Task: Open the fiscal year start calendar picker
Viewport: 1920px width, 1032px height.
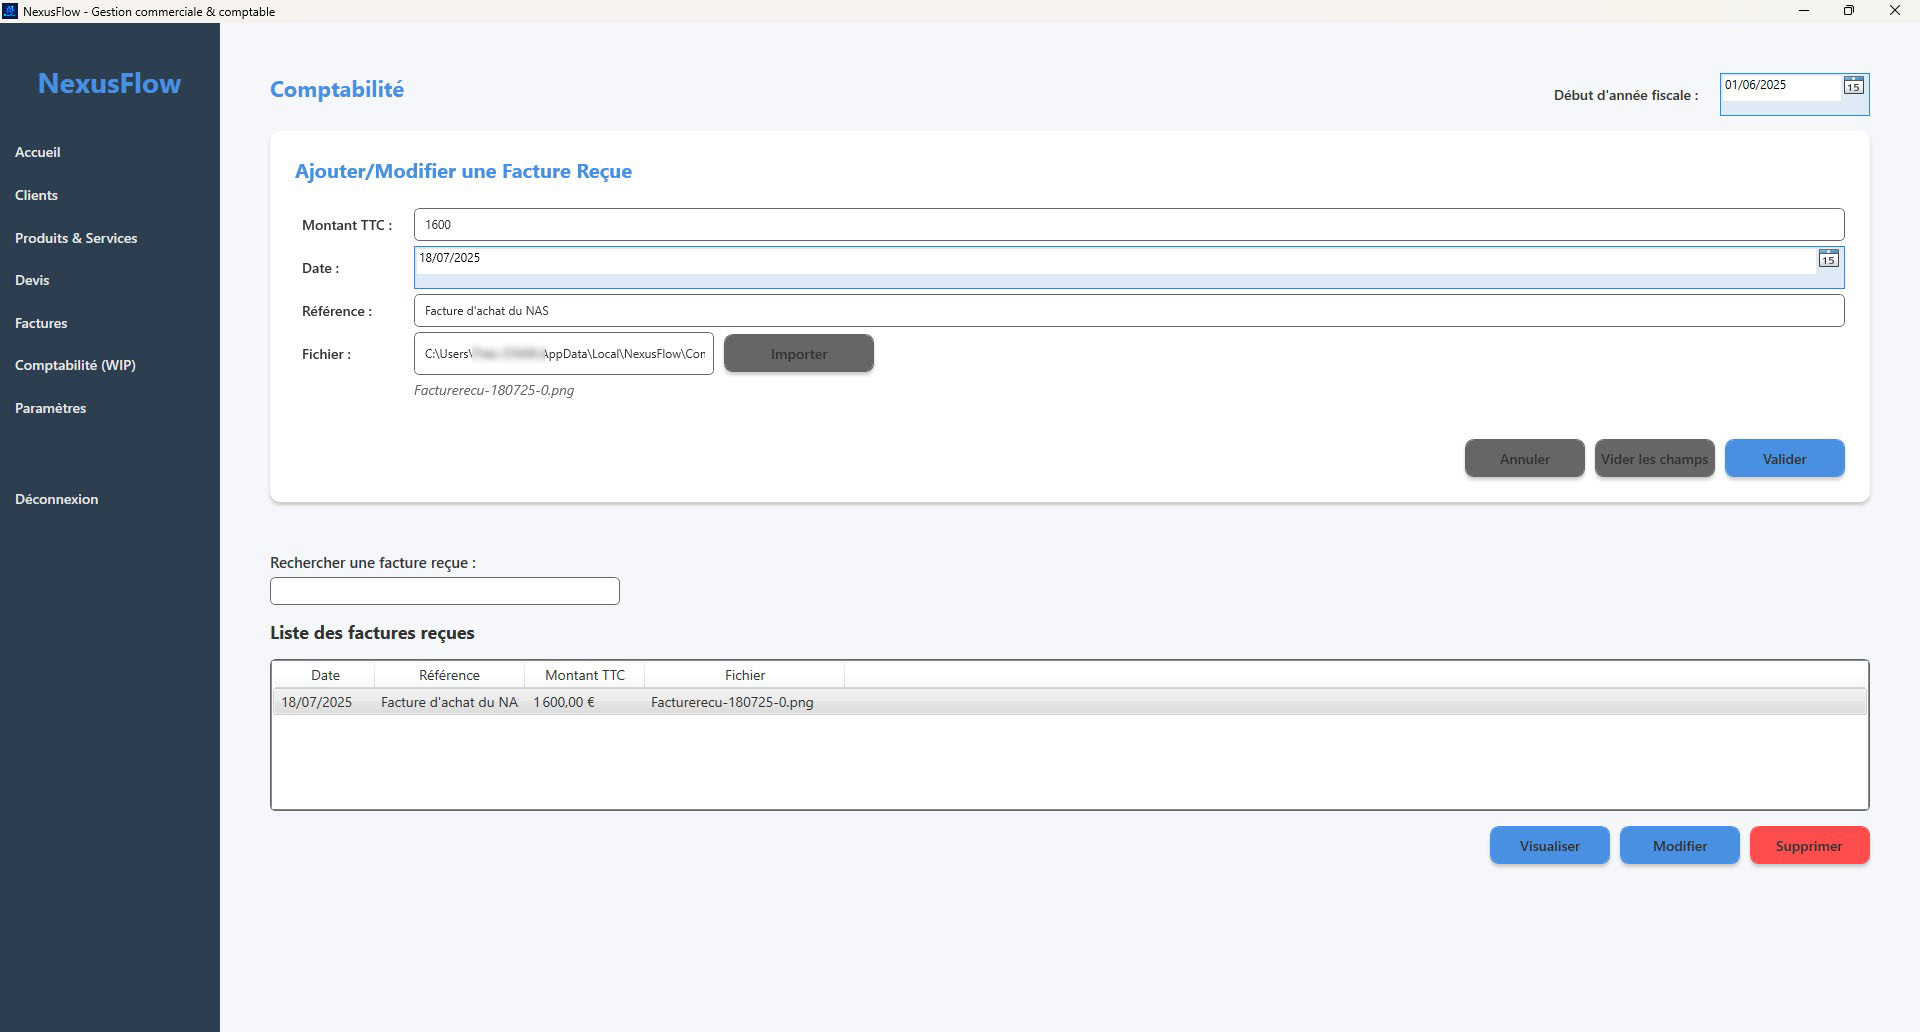Action: 1853,86
